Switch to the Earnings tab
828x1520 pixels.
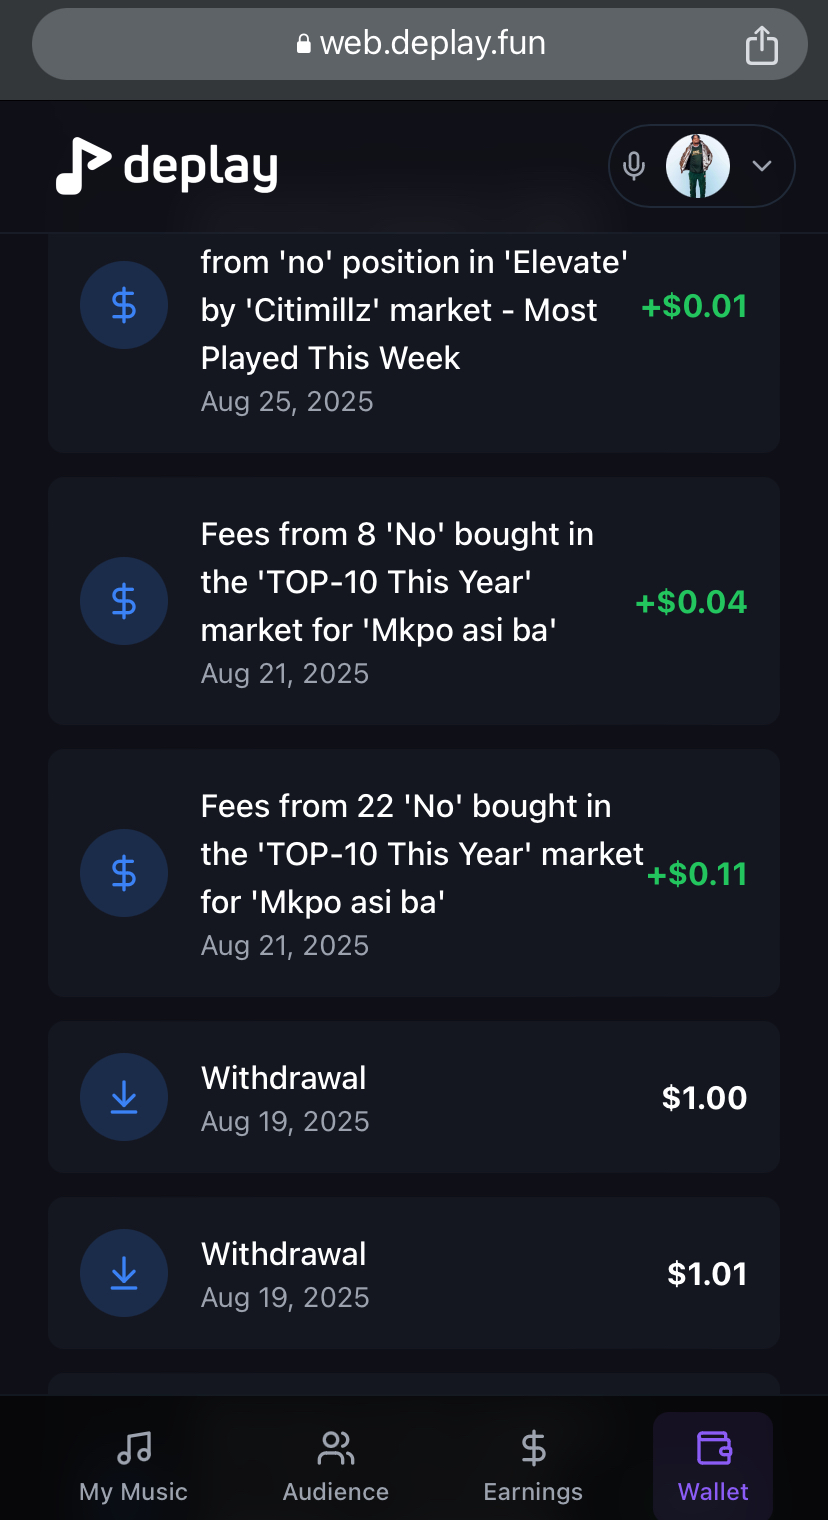[533, 1466]
